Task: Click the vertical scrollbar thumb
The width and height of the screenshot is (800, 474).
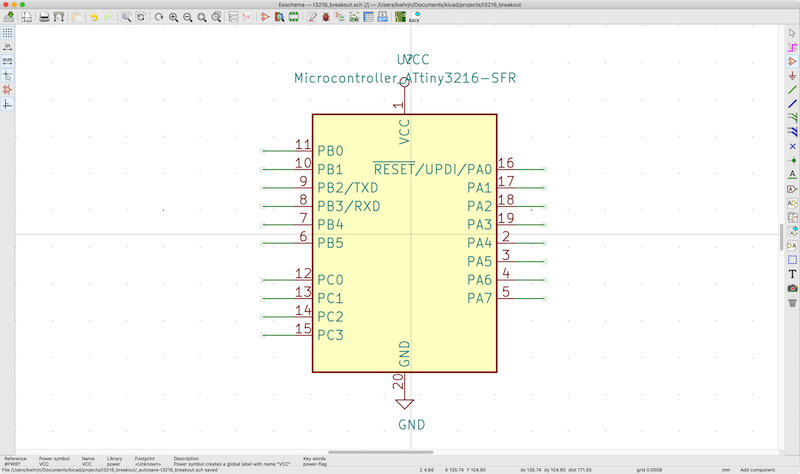Action: click(x=781, y=237)
